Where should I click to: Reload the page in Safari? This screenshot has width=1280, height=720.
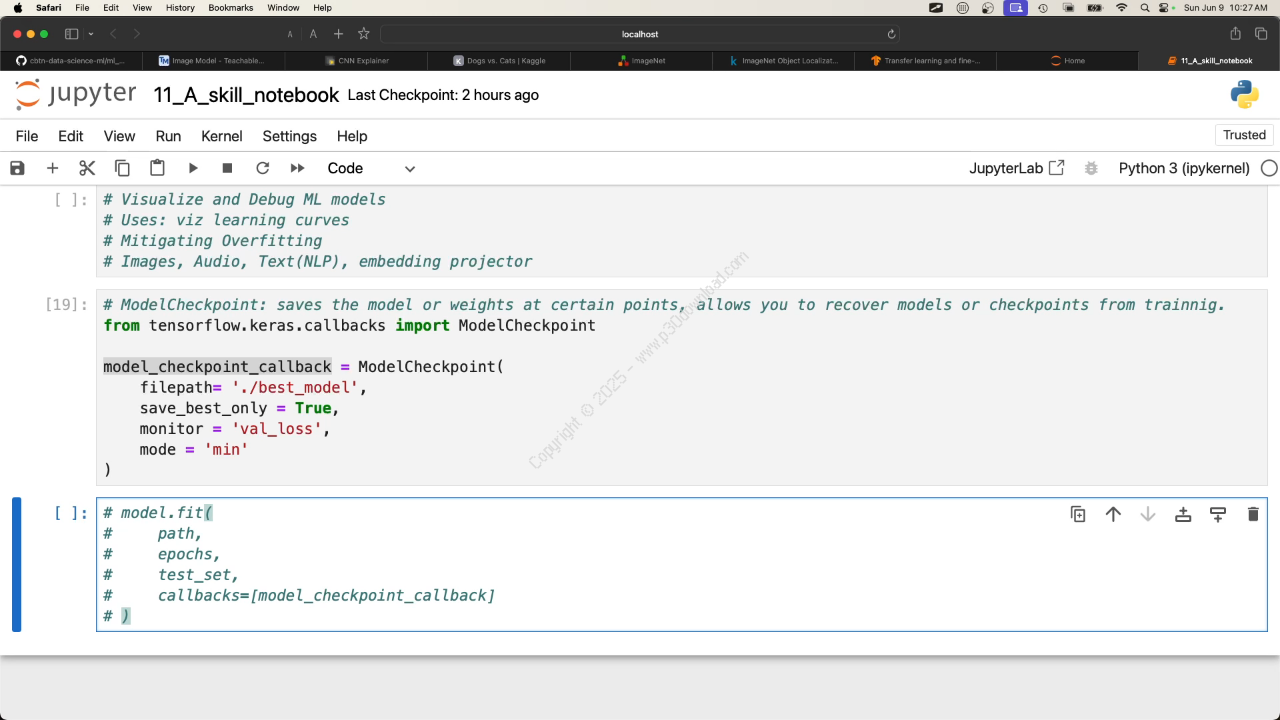[x=890, y=34]
